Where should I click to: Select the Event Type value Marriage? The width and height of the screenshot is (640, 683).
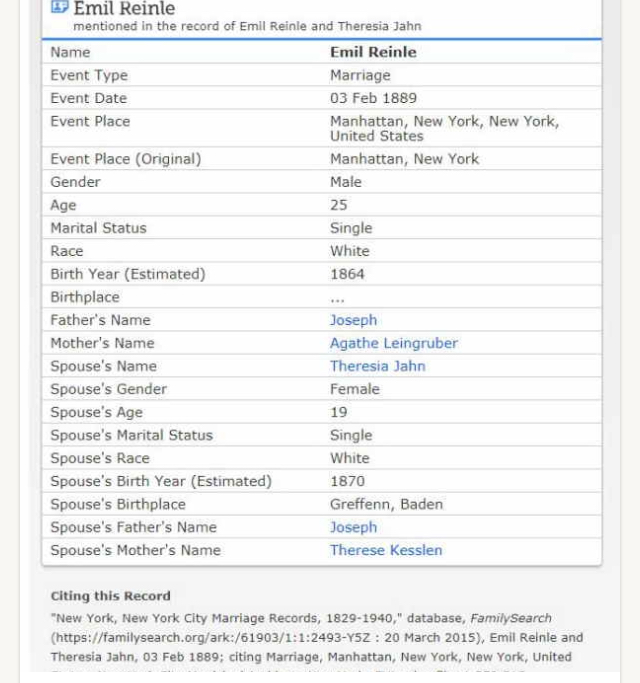360,75
